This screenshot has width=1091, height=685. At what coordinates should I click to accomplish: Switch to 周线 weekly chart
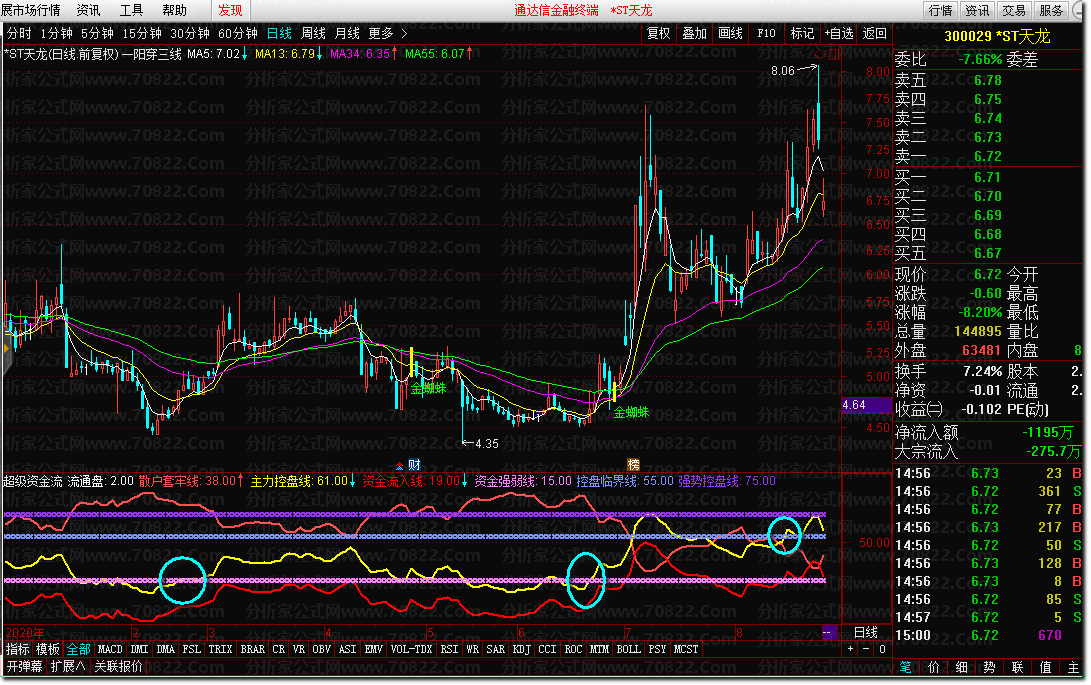[314, 33]
